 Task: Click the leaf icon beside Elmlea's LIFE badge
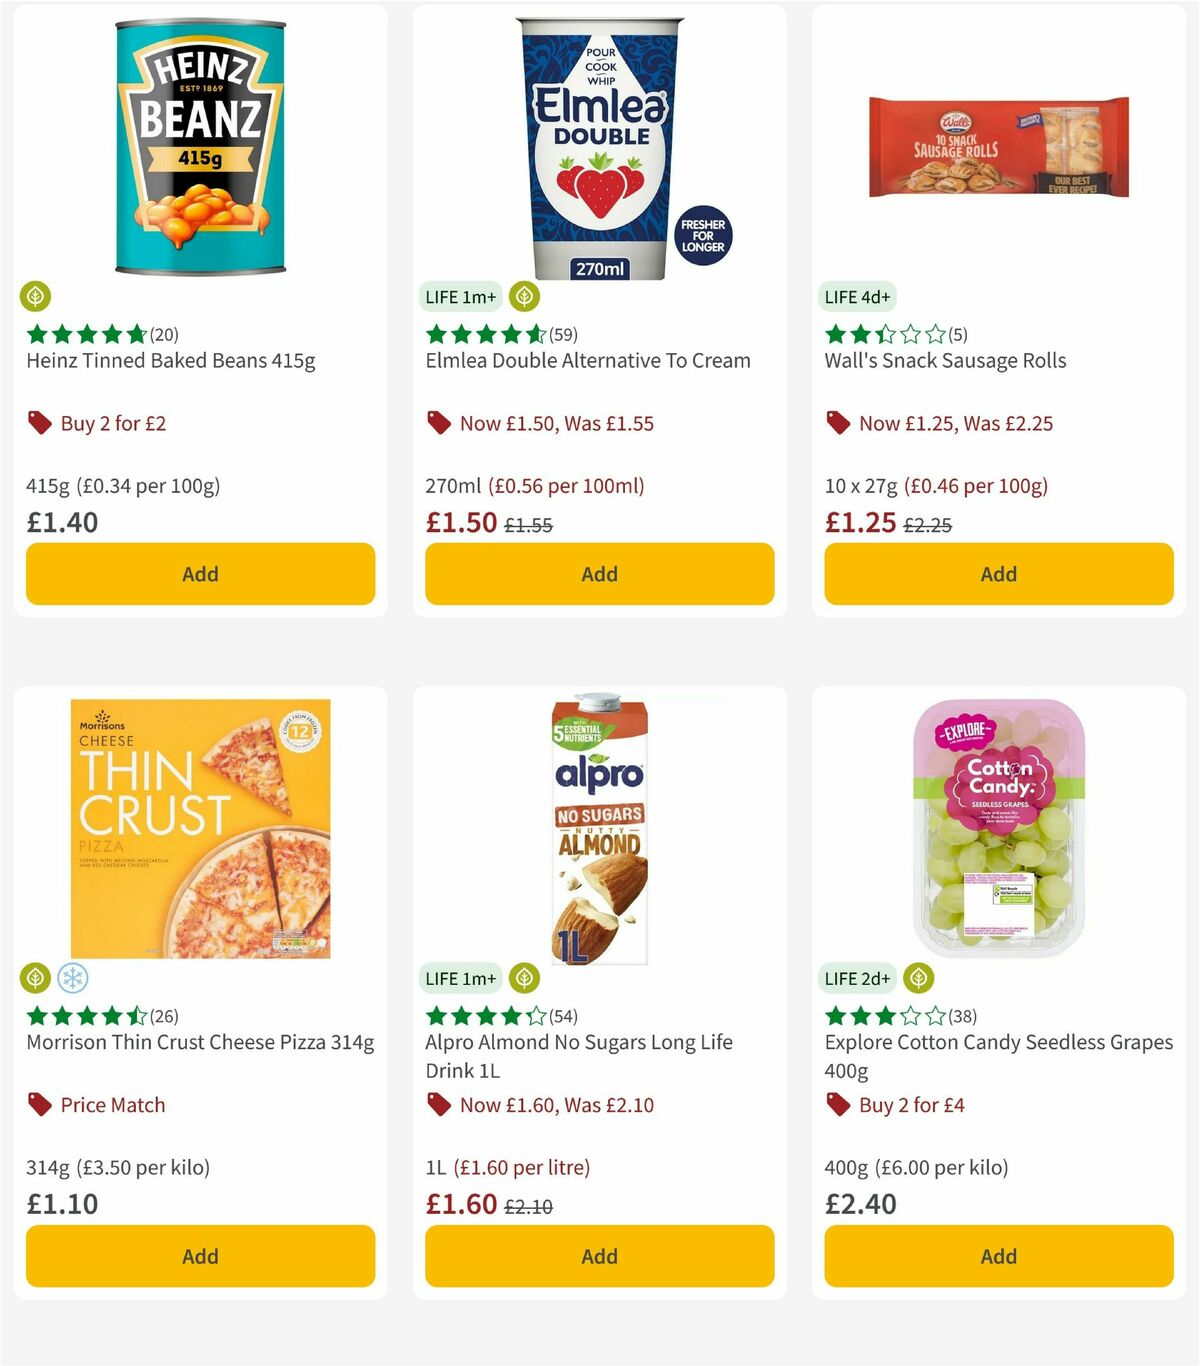coord(523,296)
